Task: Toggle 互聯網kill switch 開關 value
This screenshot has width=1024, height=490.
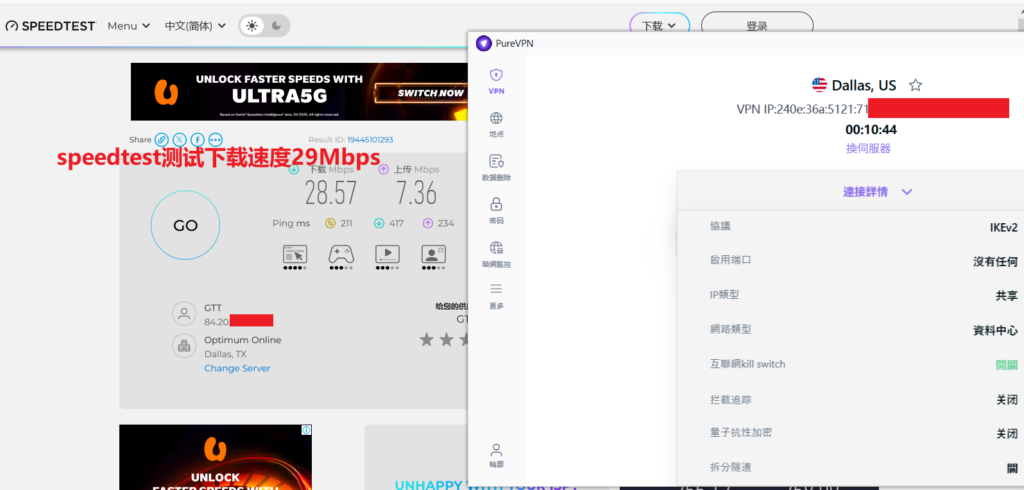Action: click(1006, 365)
